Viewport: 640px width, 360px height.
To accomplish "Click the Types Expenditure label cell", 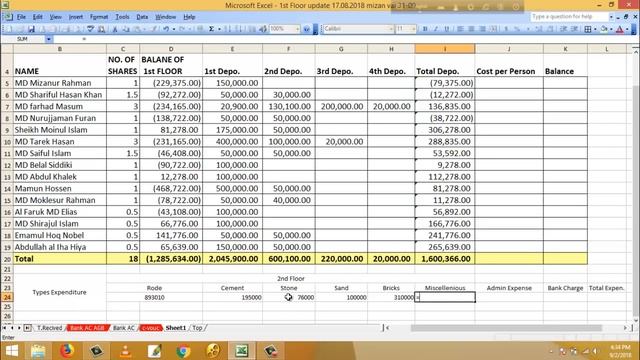I will [60, 292].
